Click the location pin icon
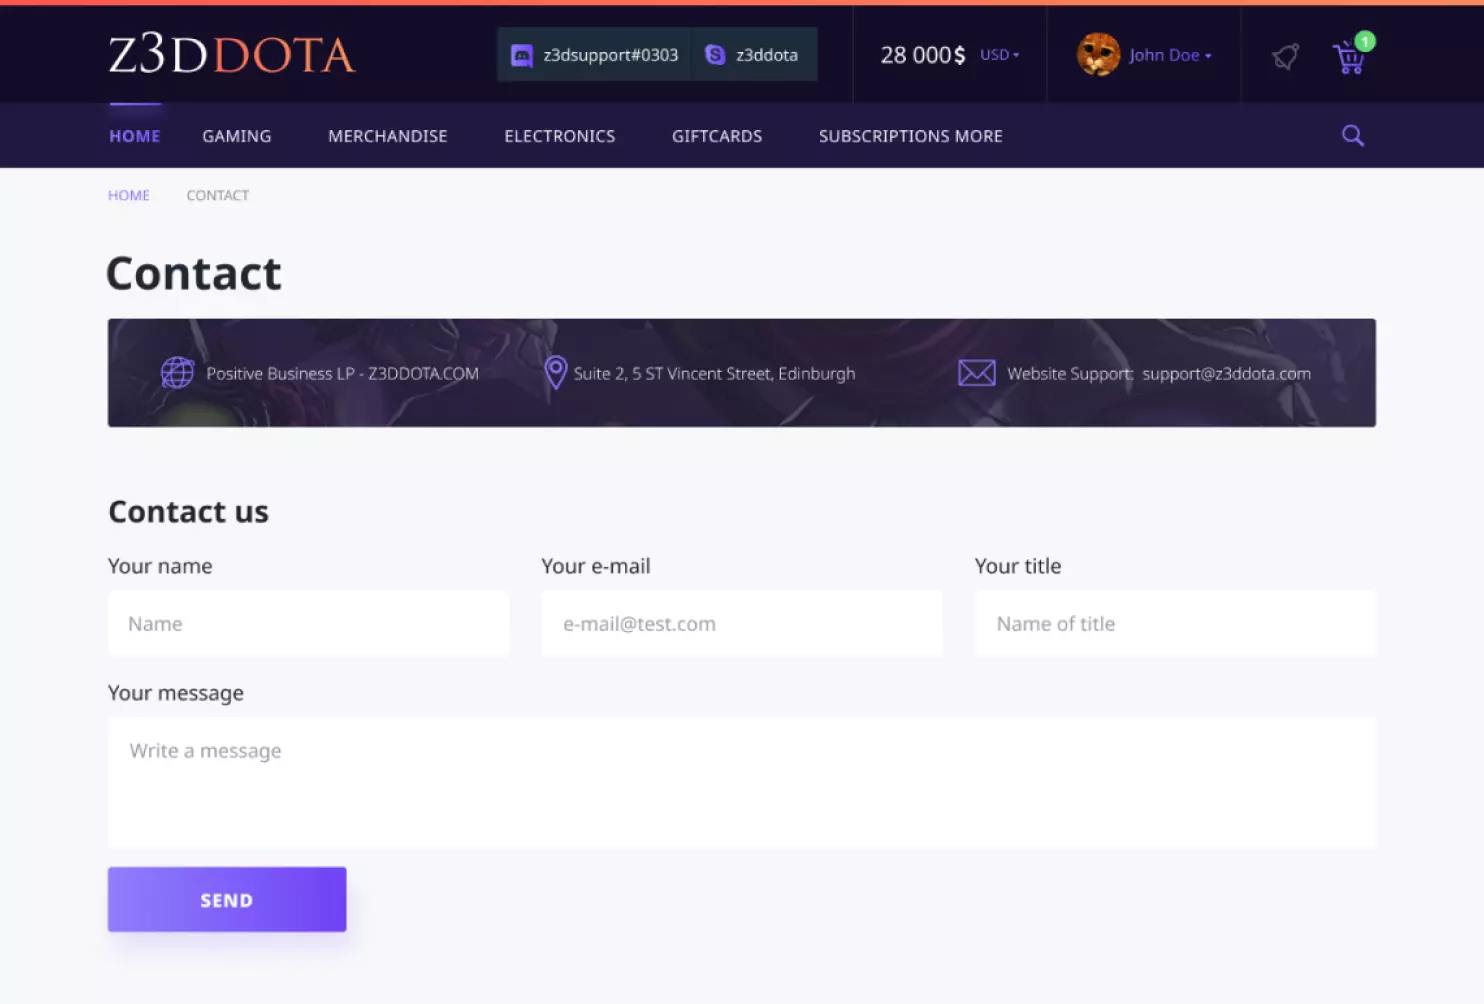Screen dimensions: 1484x1004 pos(556,373)
